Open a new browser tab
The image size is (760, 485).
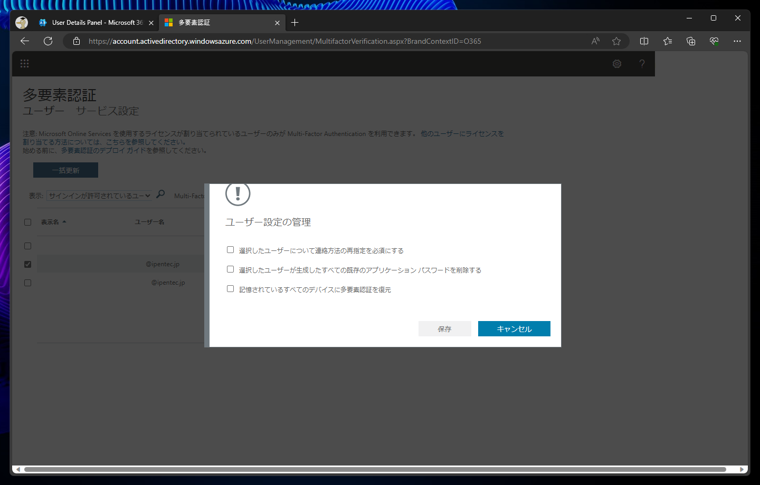(x=295, y=22)
